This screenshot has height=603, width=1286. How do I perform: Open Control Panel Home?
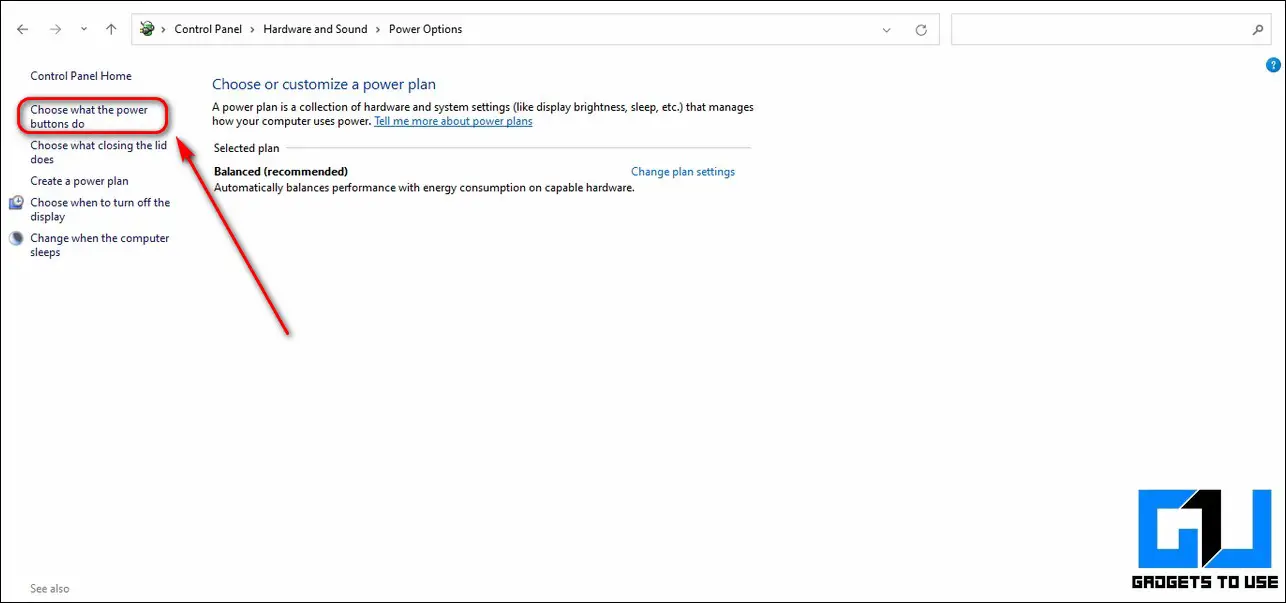click(81, 76)
